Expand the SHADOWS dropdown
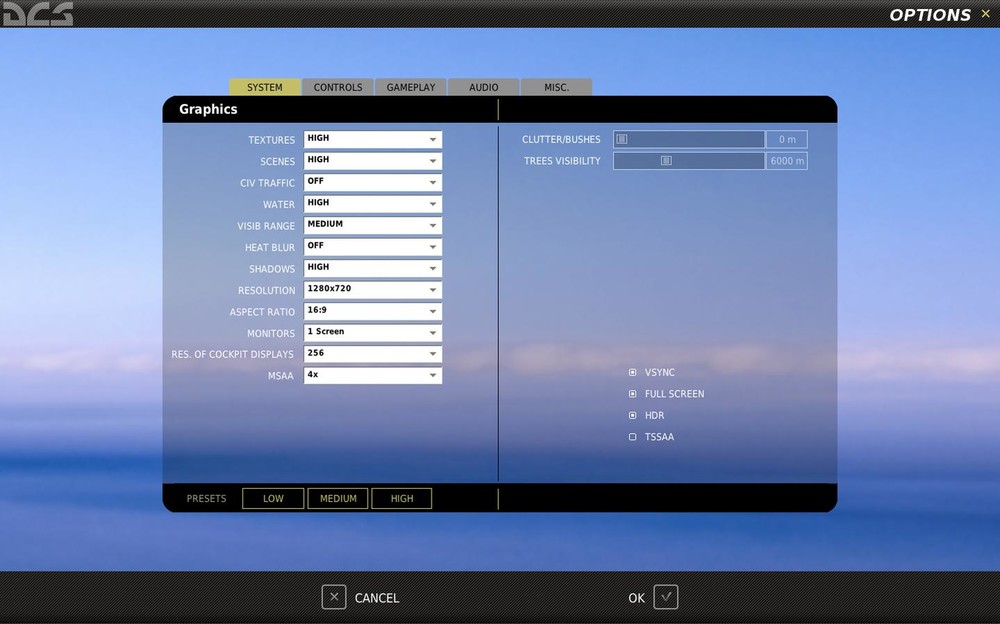The height and width of the screenshot is (624, 1000). (x=372, y=268)
